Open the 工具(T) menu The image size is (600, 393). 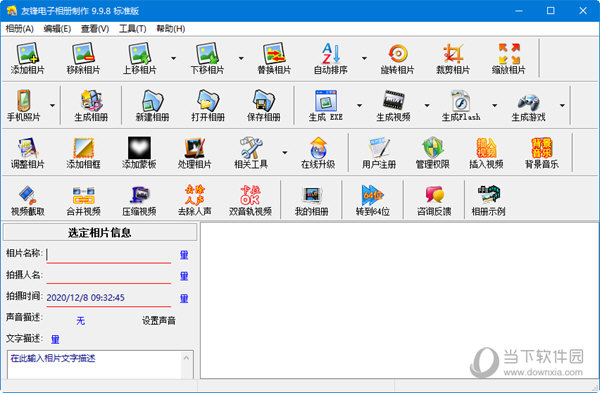point(133,29)
